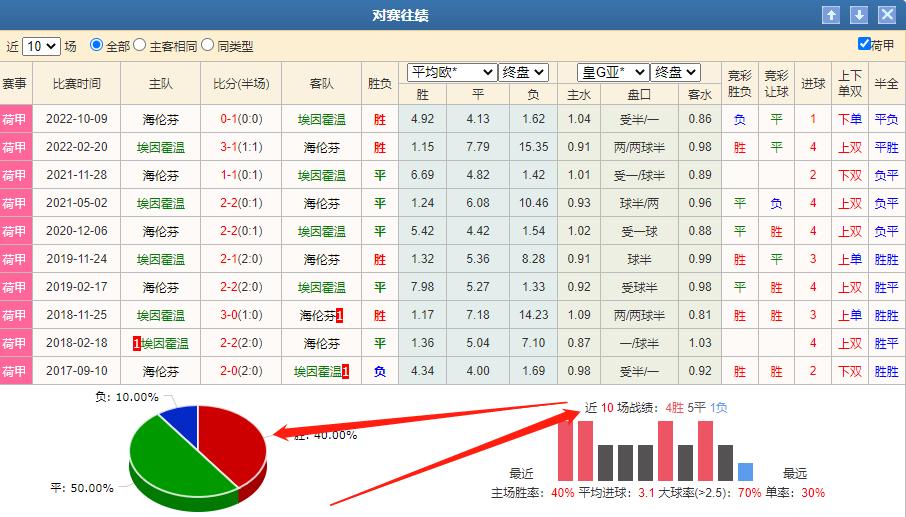Click the first red win bar nearest 最近
Viewport: 906px width, 517px height.
coord(566,451)
